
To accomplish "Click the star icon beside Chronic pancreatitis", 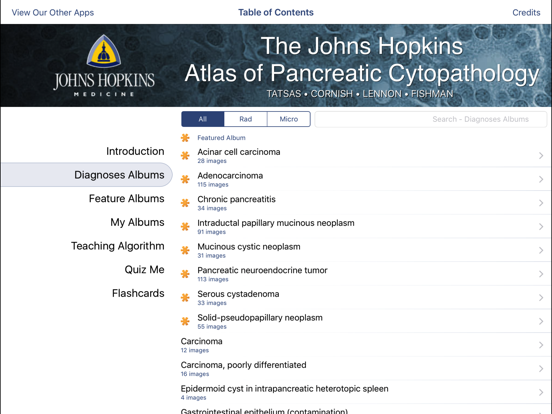I will coord(185,203).
